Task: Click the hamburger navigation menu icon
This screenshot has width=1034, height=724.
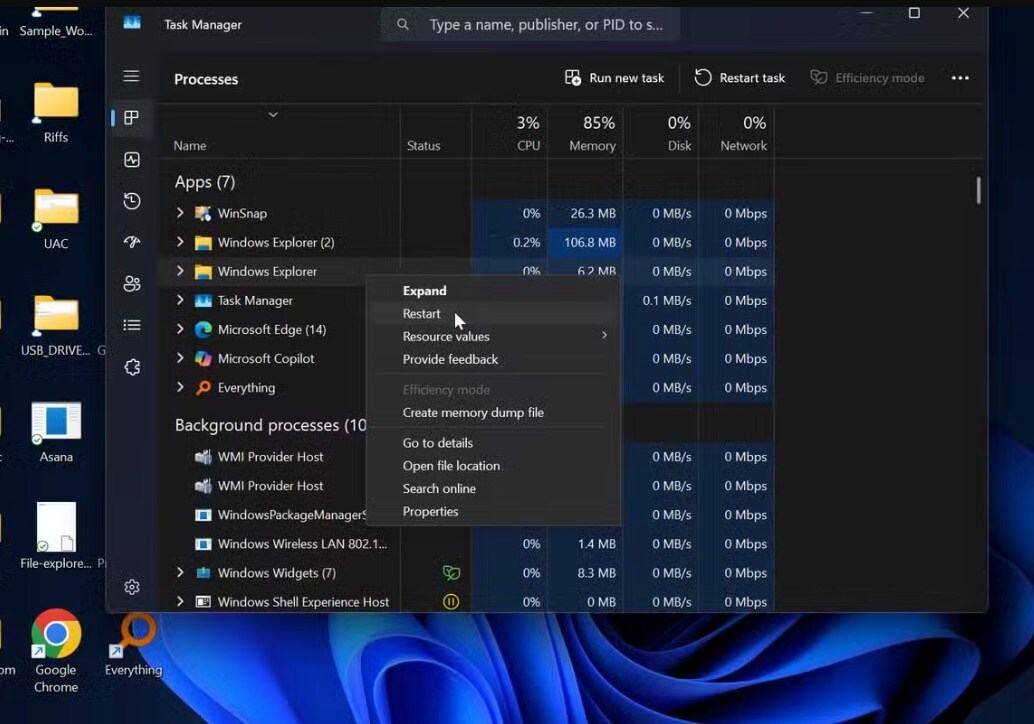Action: pos(131,76)
